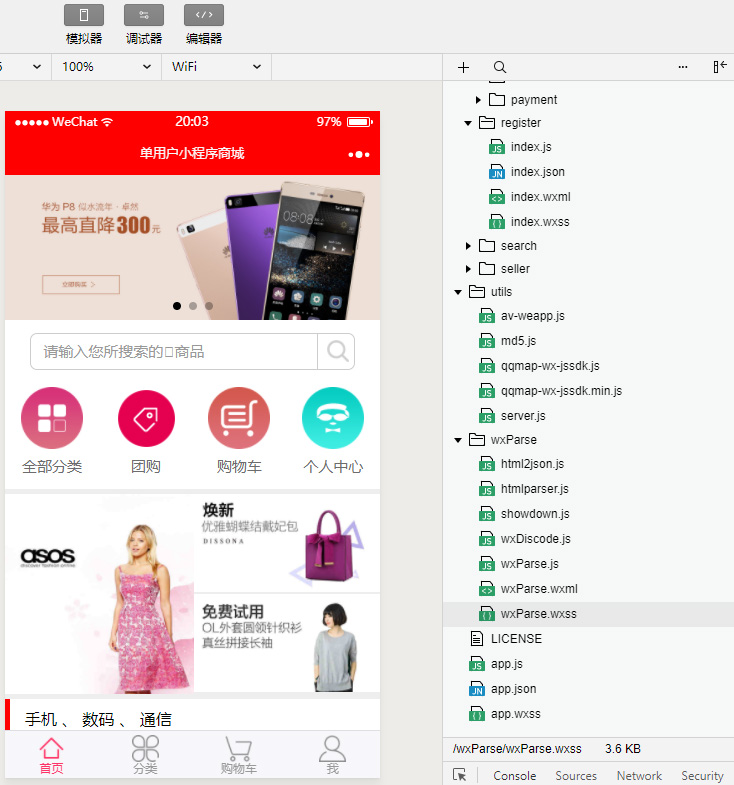Viewport: 734px width, 785px height.
Task: Switch to the Network tab
Action: click(639, 776)
